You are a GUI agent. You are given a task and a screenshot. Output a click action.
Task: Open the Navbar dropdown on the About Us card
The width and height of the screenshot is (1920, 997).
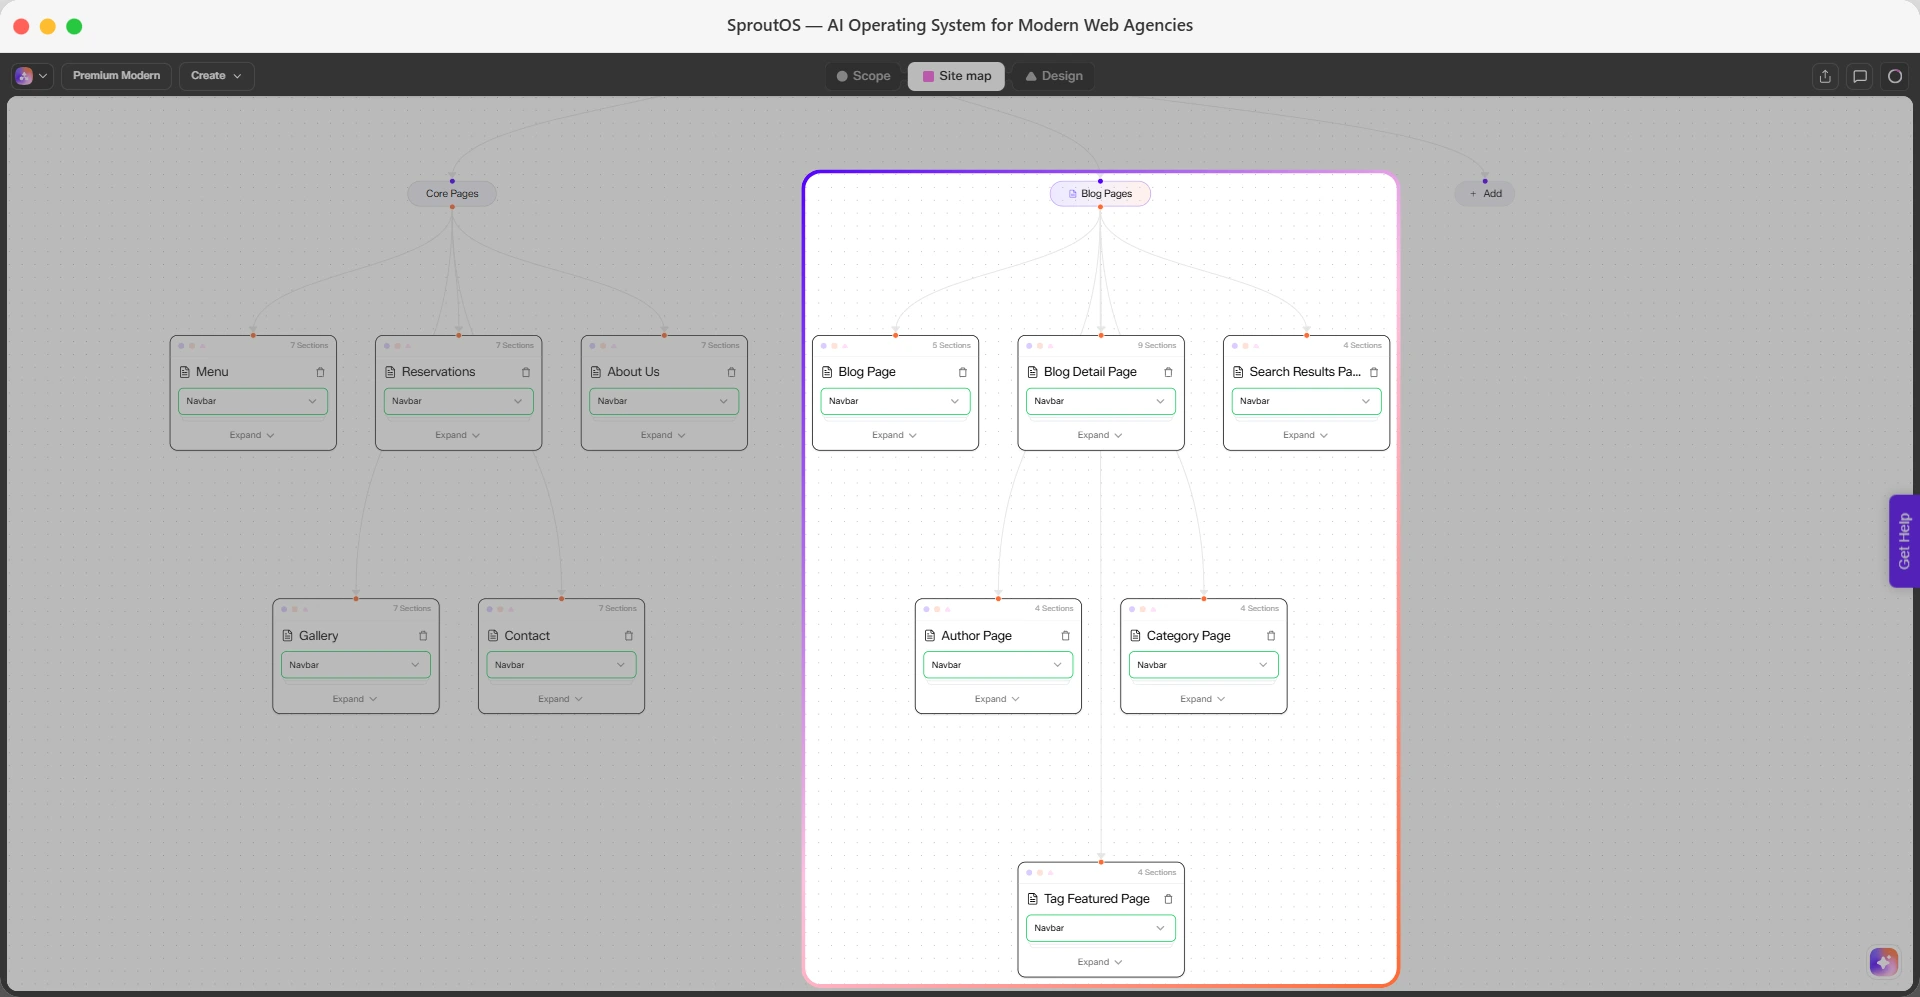(x=664, y=401)
